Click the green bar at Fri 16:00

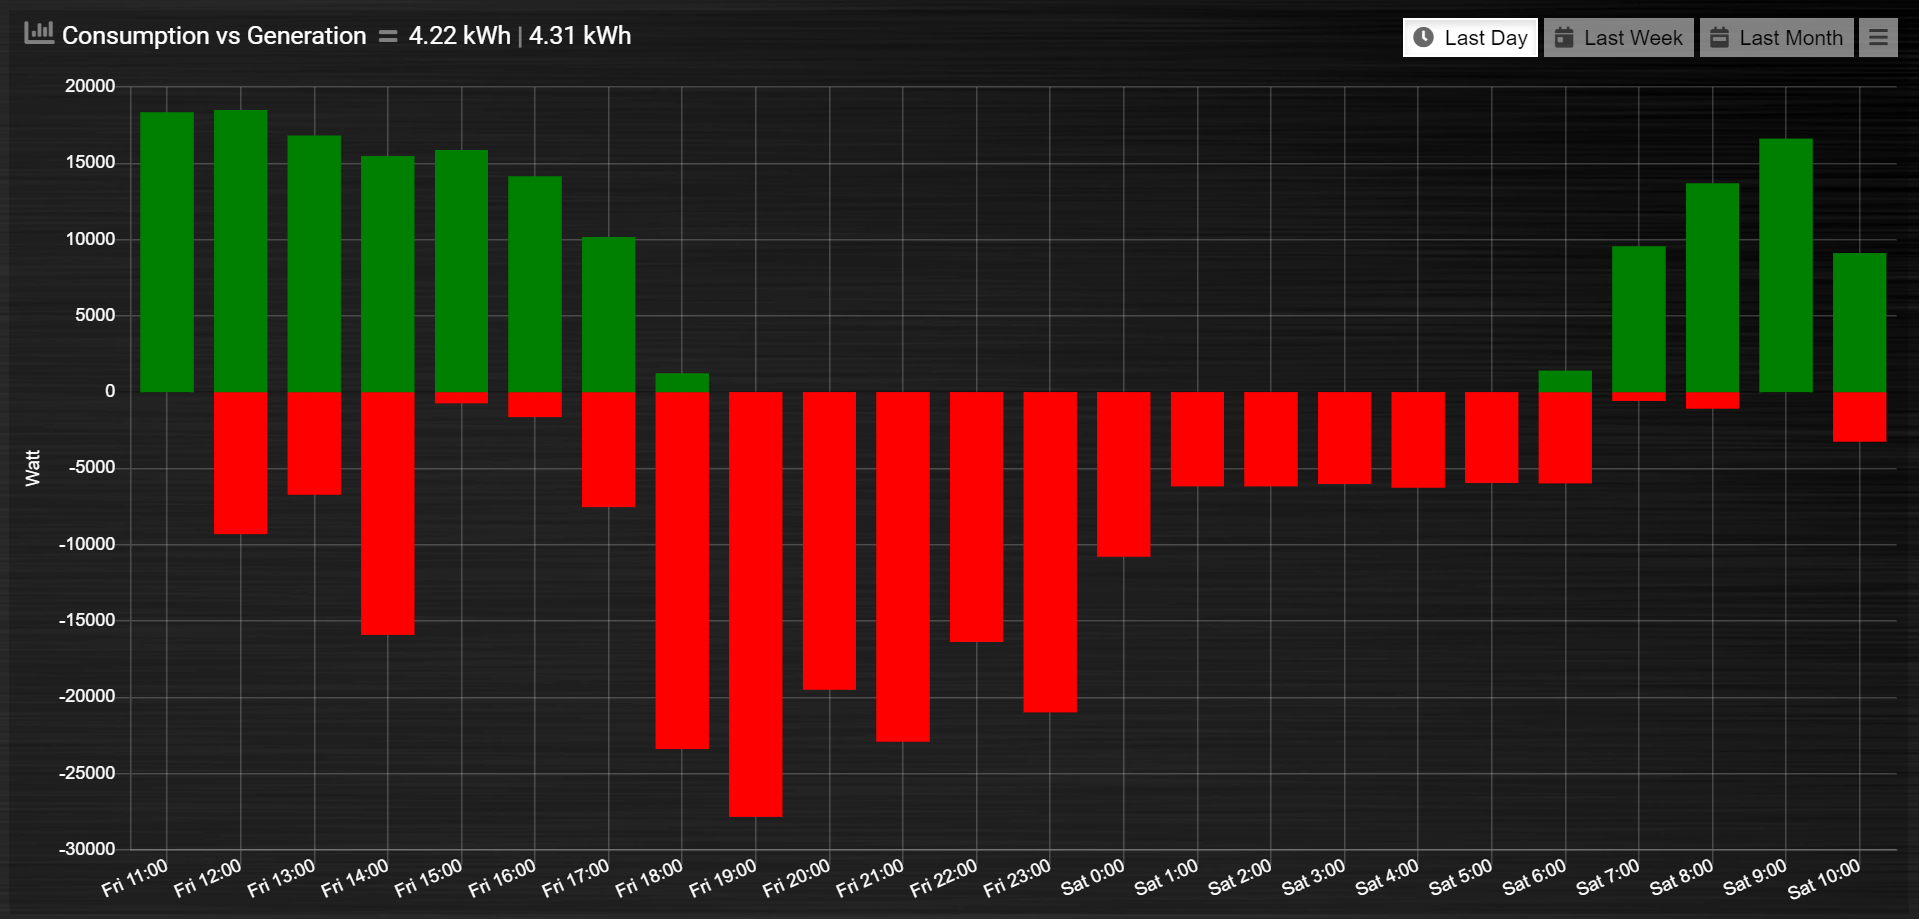click(535, 284)
